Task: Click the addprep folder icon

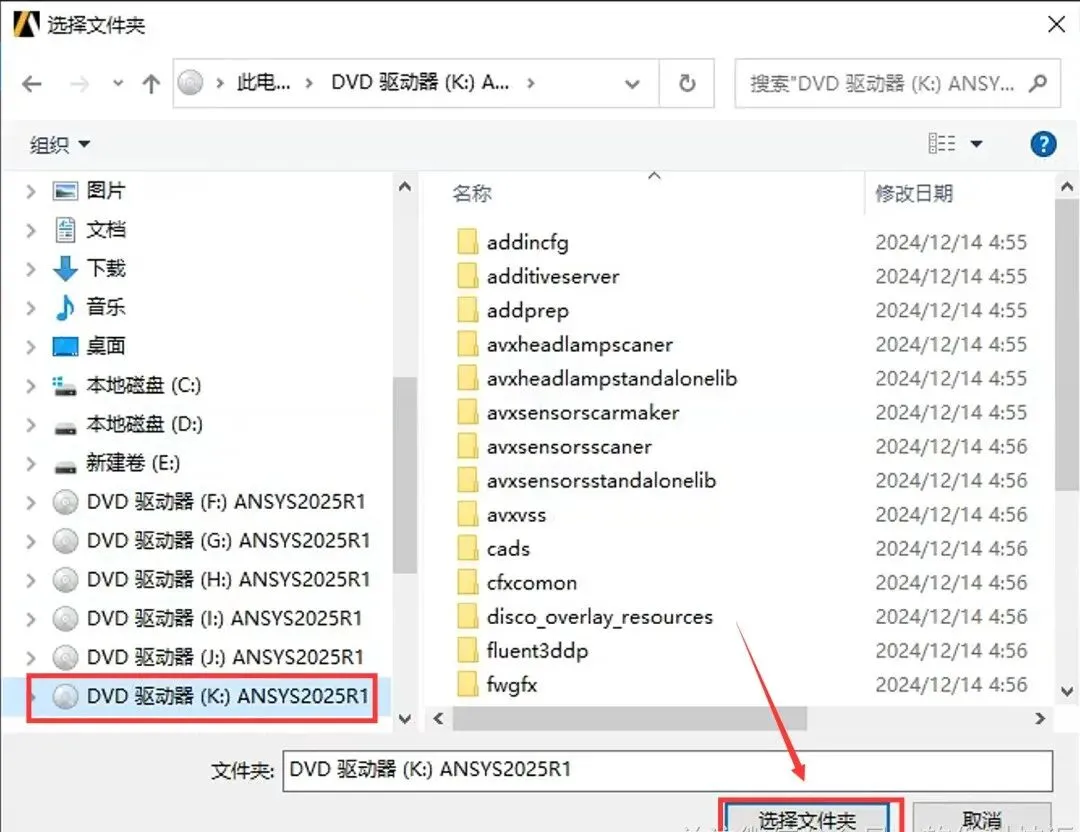Action: pos(467,310)
